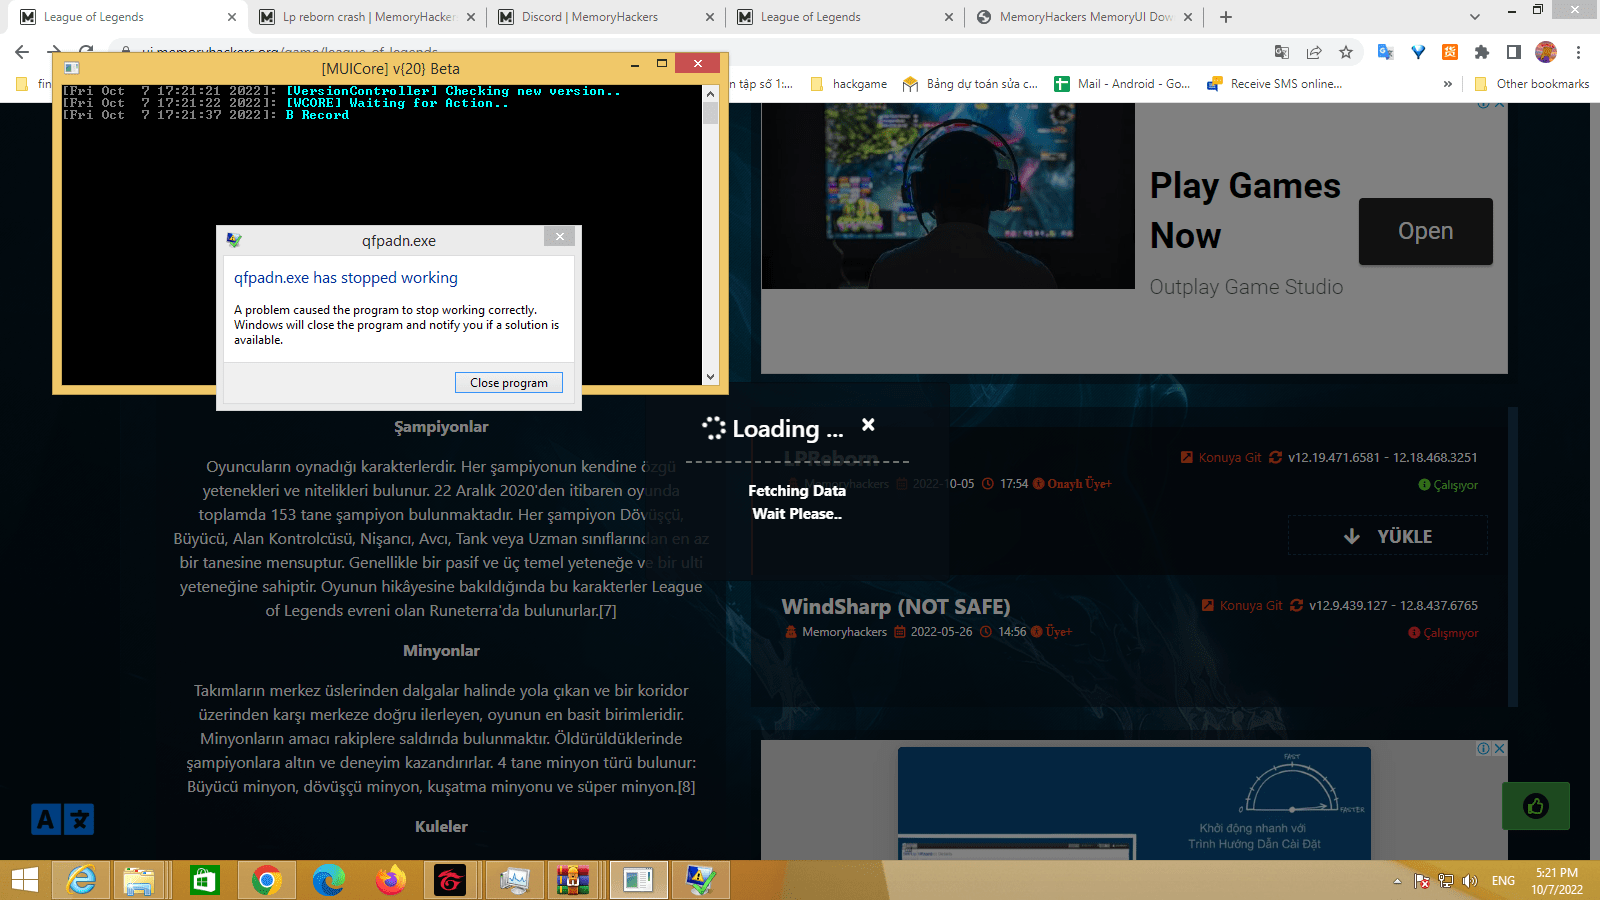Open the Mail - Android bookmark
The width and height of the screenshot is (1600, 900).
click(x=1122, y=84)
